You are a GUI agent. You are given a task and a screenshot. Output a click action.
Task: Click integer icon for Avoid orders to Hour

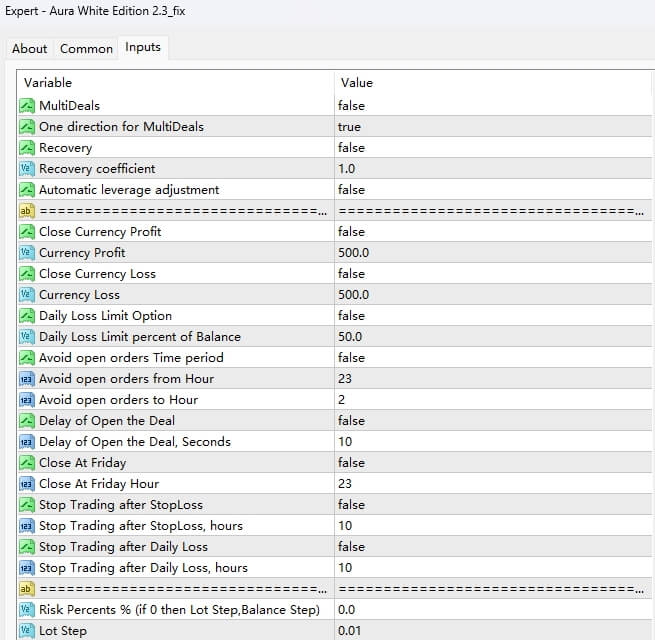click(27, 400)
